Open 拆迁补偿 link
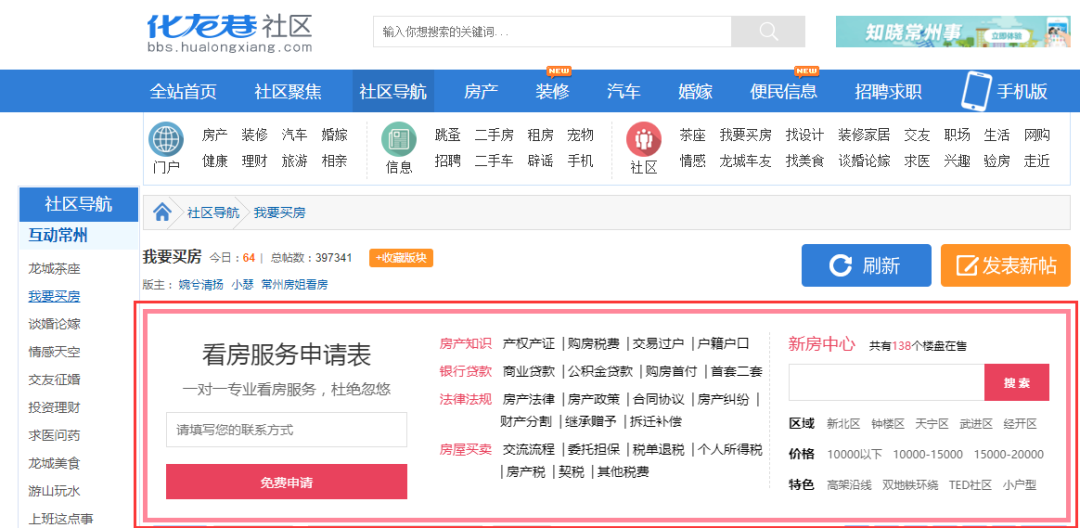 click(655, 421)
